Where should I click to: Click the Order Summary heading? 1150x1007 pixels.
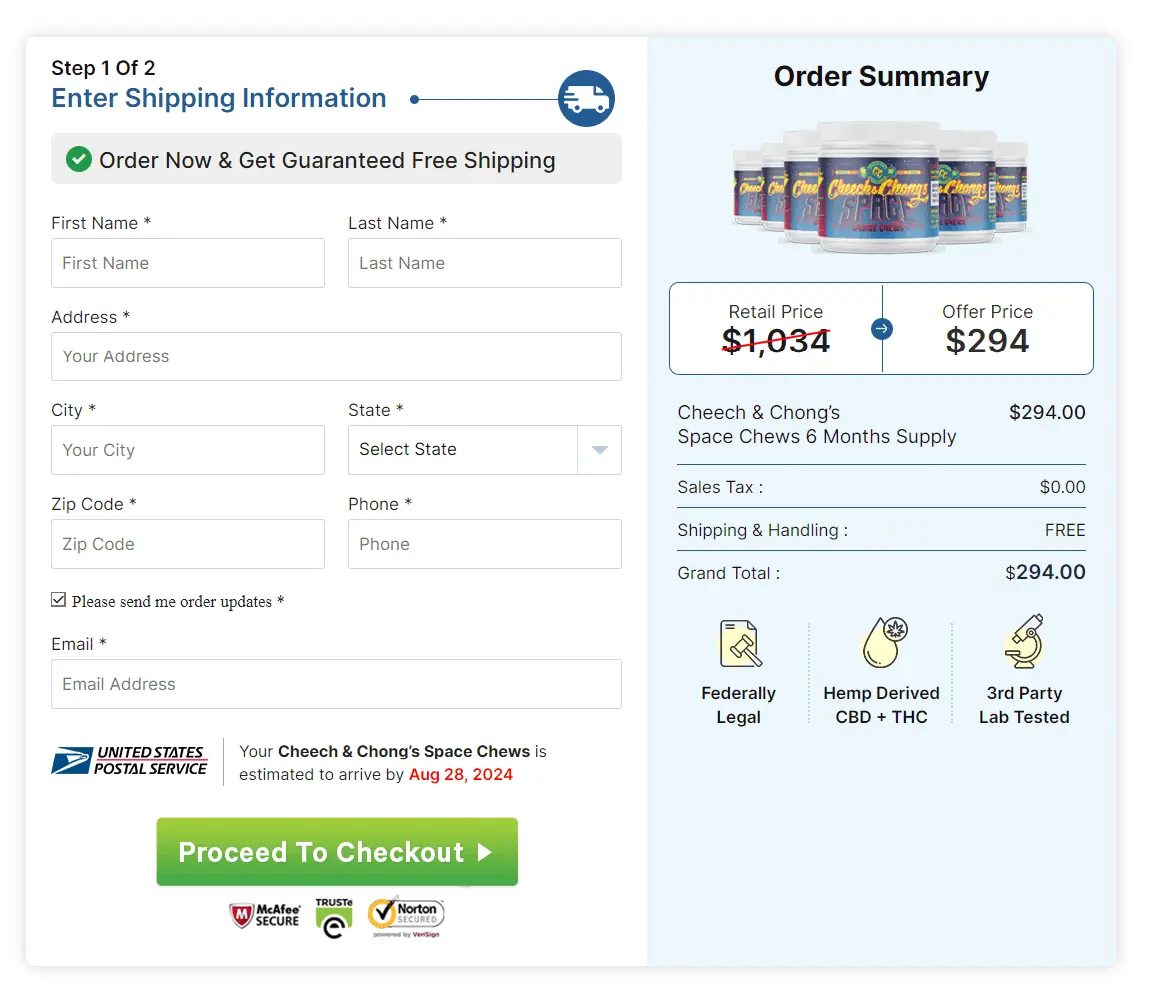click(x=881, y=76)
